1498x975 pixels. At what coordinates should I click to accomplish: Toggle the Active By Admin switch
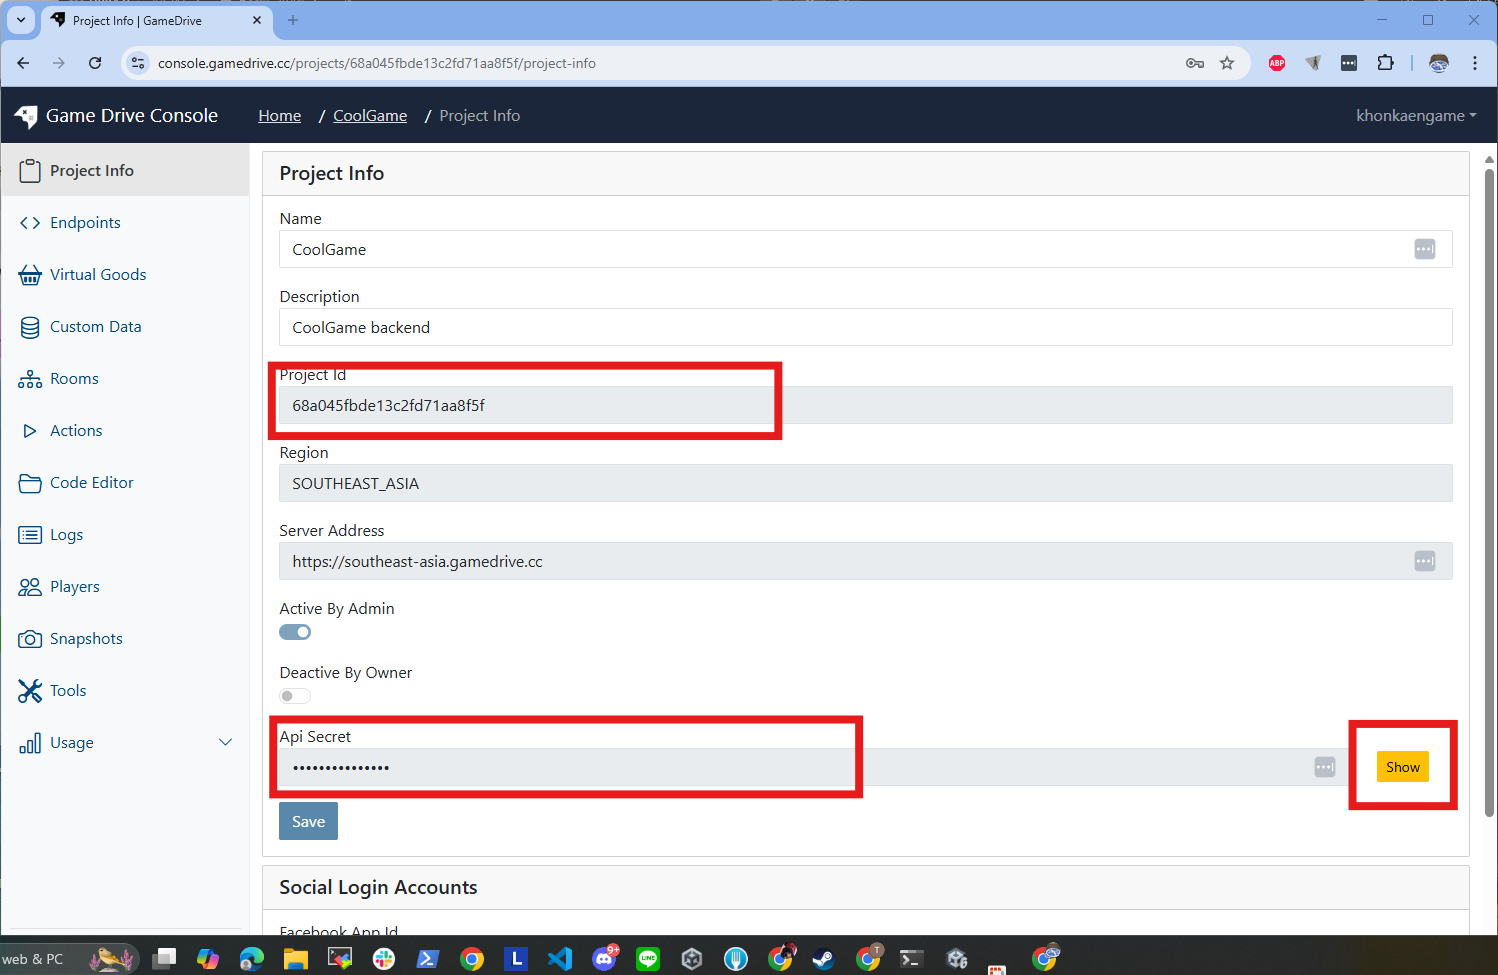(x=295, y=632)
